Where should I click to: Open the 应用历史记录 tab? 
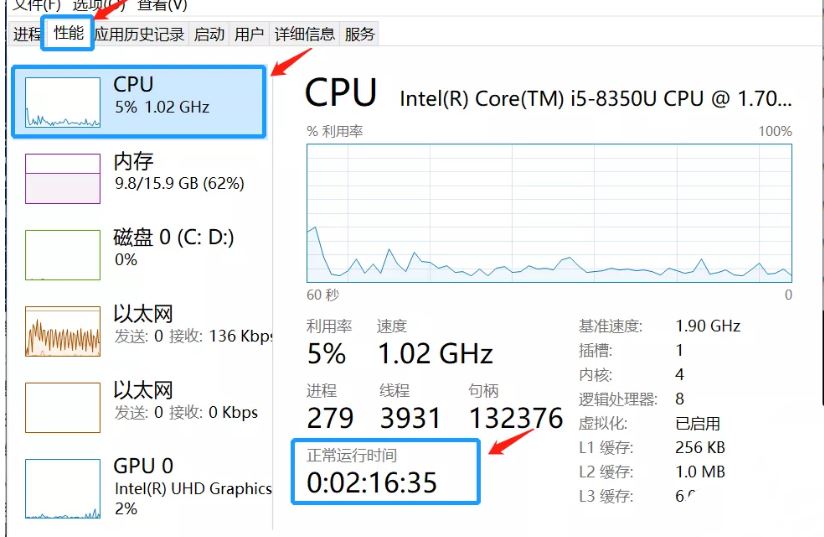pyautogui.click(x=139, y=34)
